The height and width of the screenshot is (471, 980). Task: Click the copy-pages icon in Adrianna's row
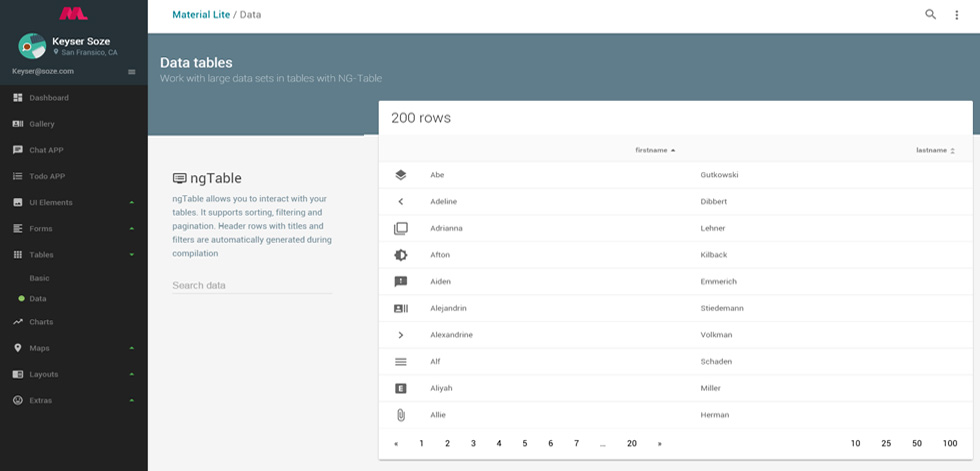pyautogui.click(x=401, y=229)
